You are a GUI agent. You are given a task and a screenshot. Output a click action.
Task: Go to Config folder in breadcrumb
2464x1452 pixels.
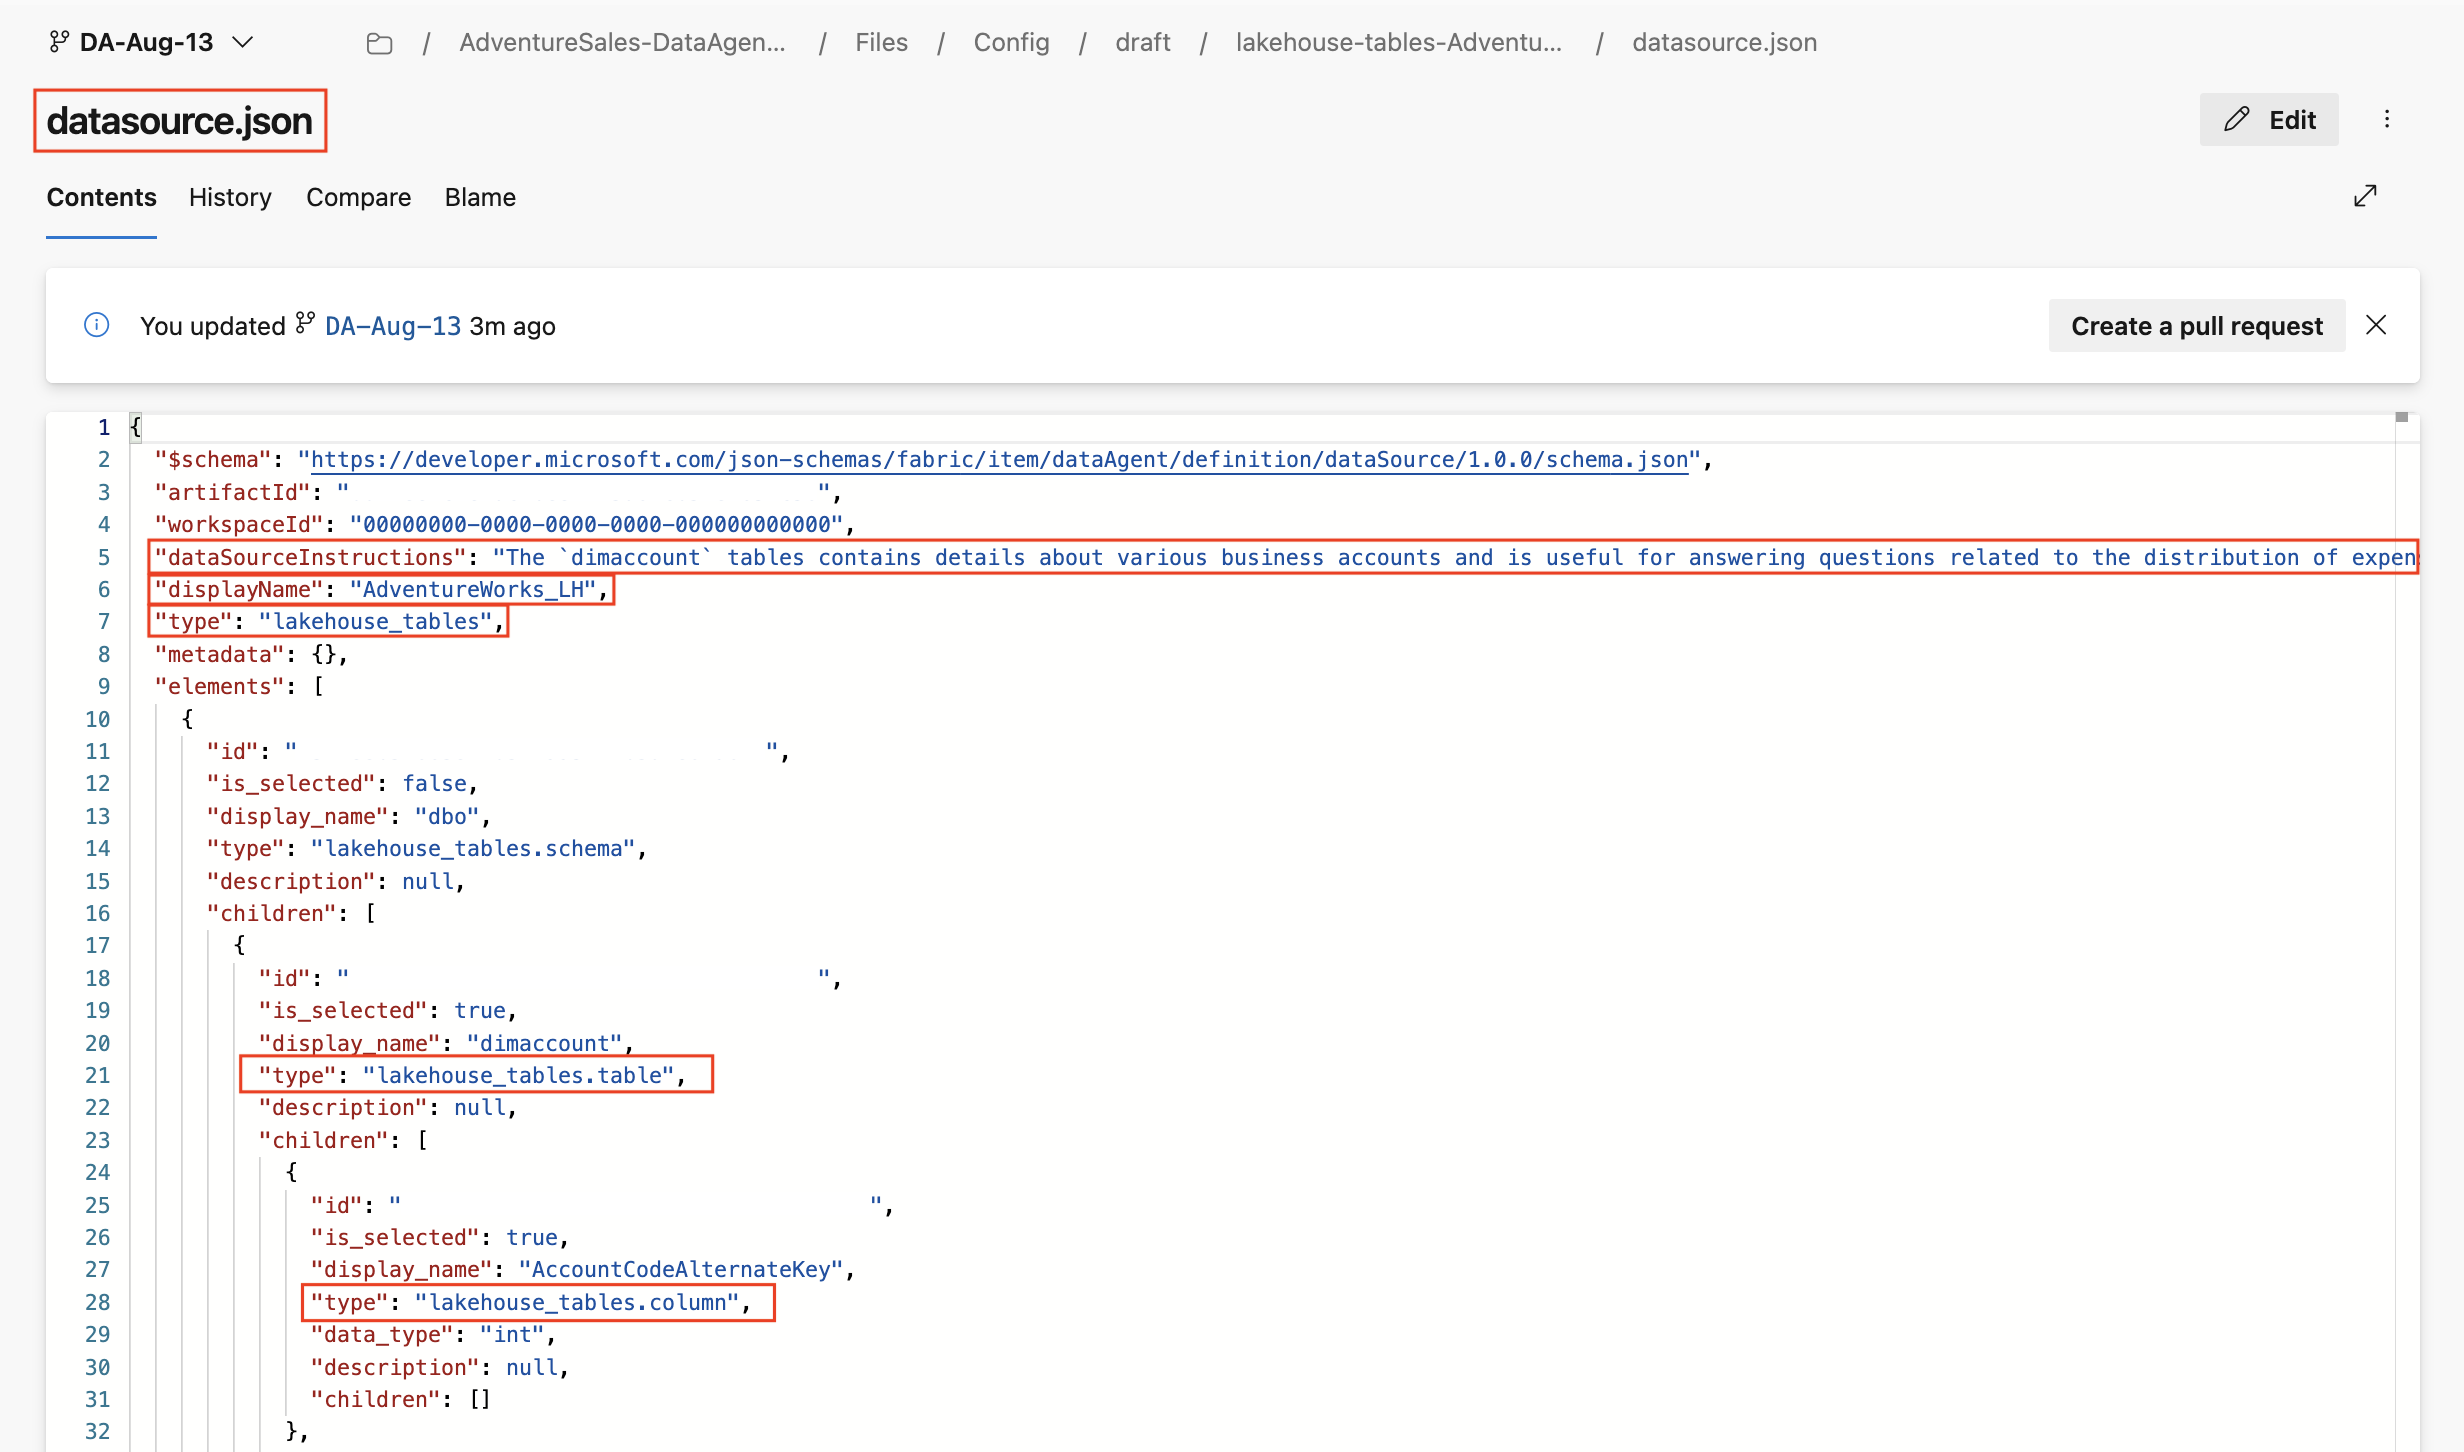(x=1011, y=43)
